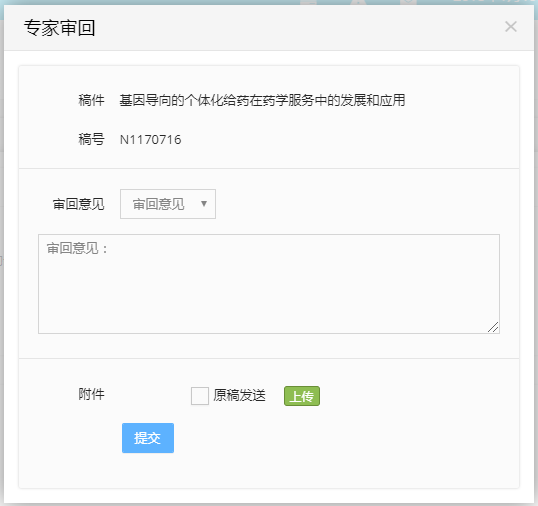Screen dimensions: 538x506
Task: Click the 专家审回 dialog title
Action: (59, 28)
